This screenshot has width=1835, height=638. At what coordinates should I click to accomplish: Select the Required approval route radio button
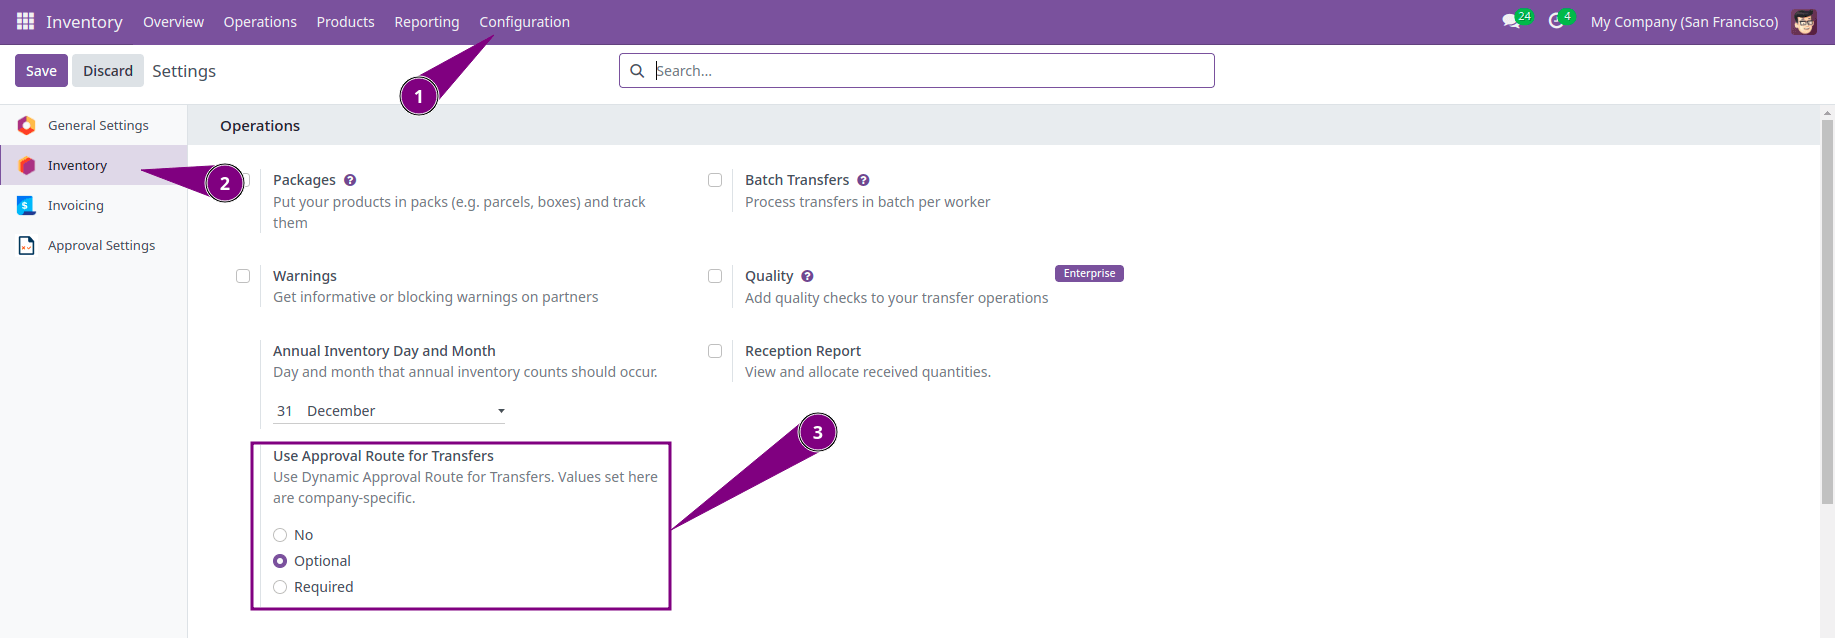pyautogui.click(x=280, y=586)
